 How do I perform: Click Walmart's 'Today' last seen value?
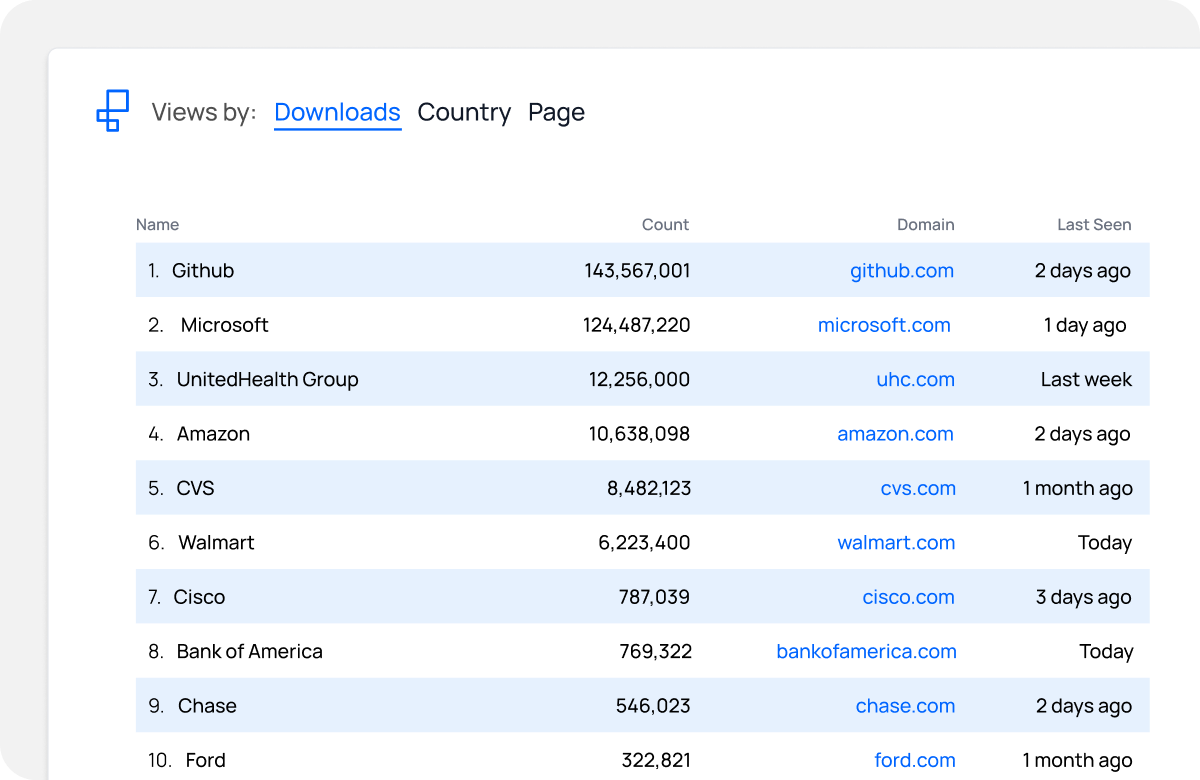point(1105,543)
